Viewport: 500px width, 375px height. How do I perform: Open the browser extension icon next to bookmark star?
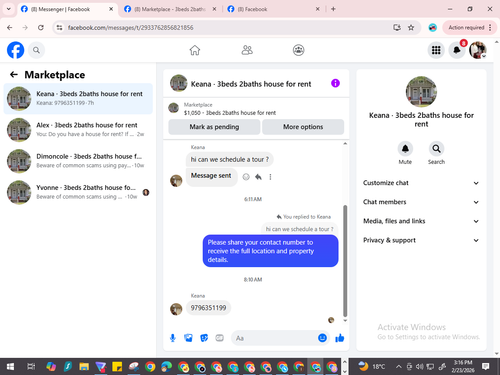[x=433, y=27]
